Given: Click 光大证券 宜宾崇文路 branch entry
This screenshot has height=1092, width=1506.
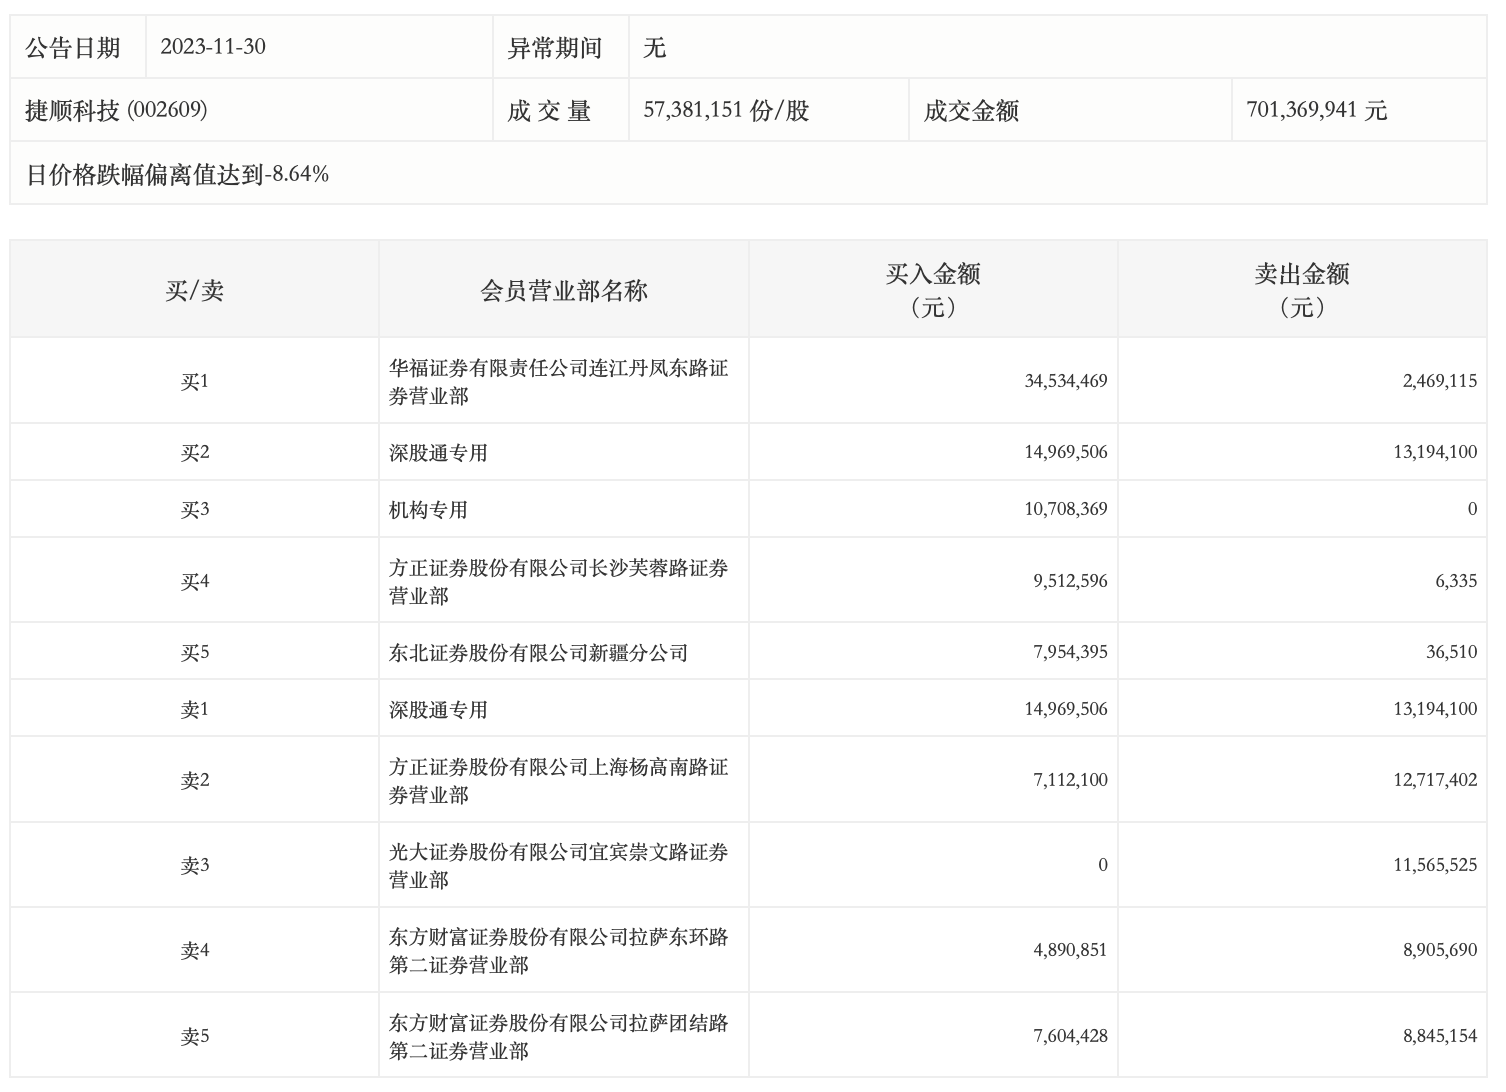Looking at the screenshot, I should coord(558,866).
